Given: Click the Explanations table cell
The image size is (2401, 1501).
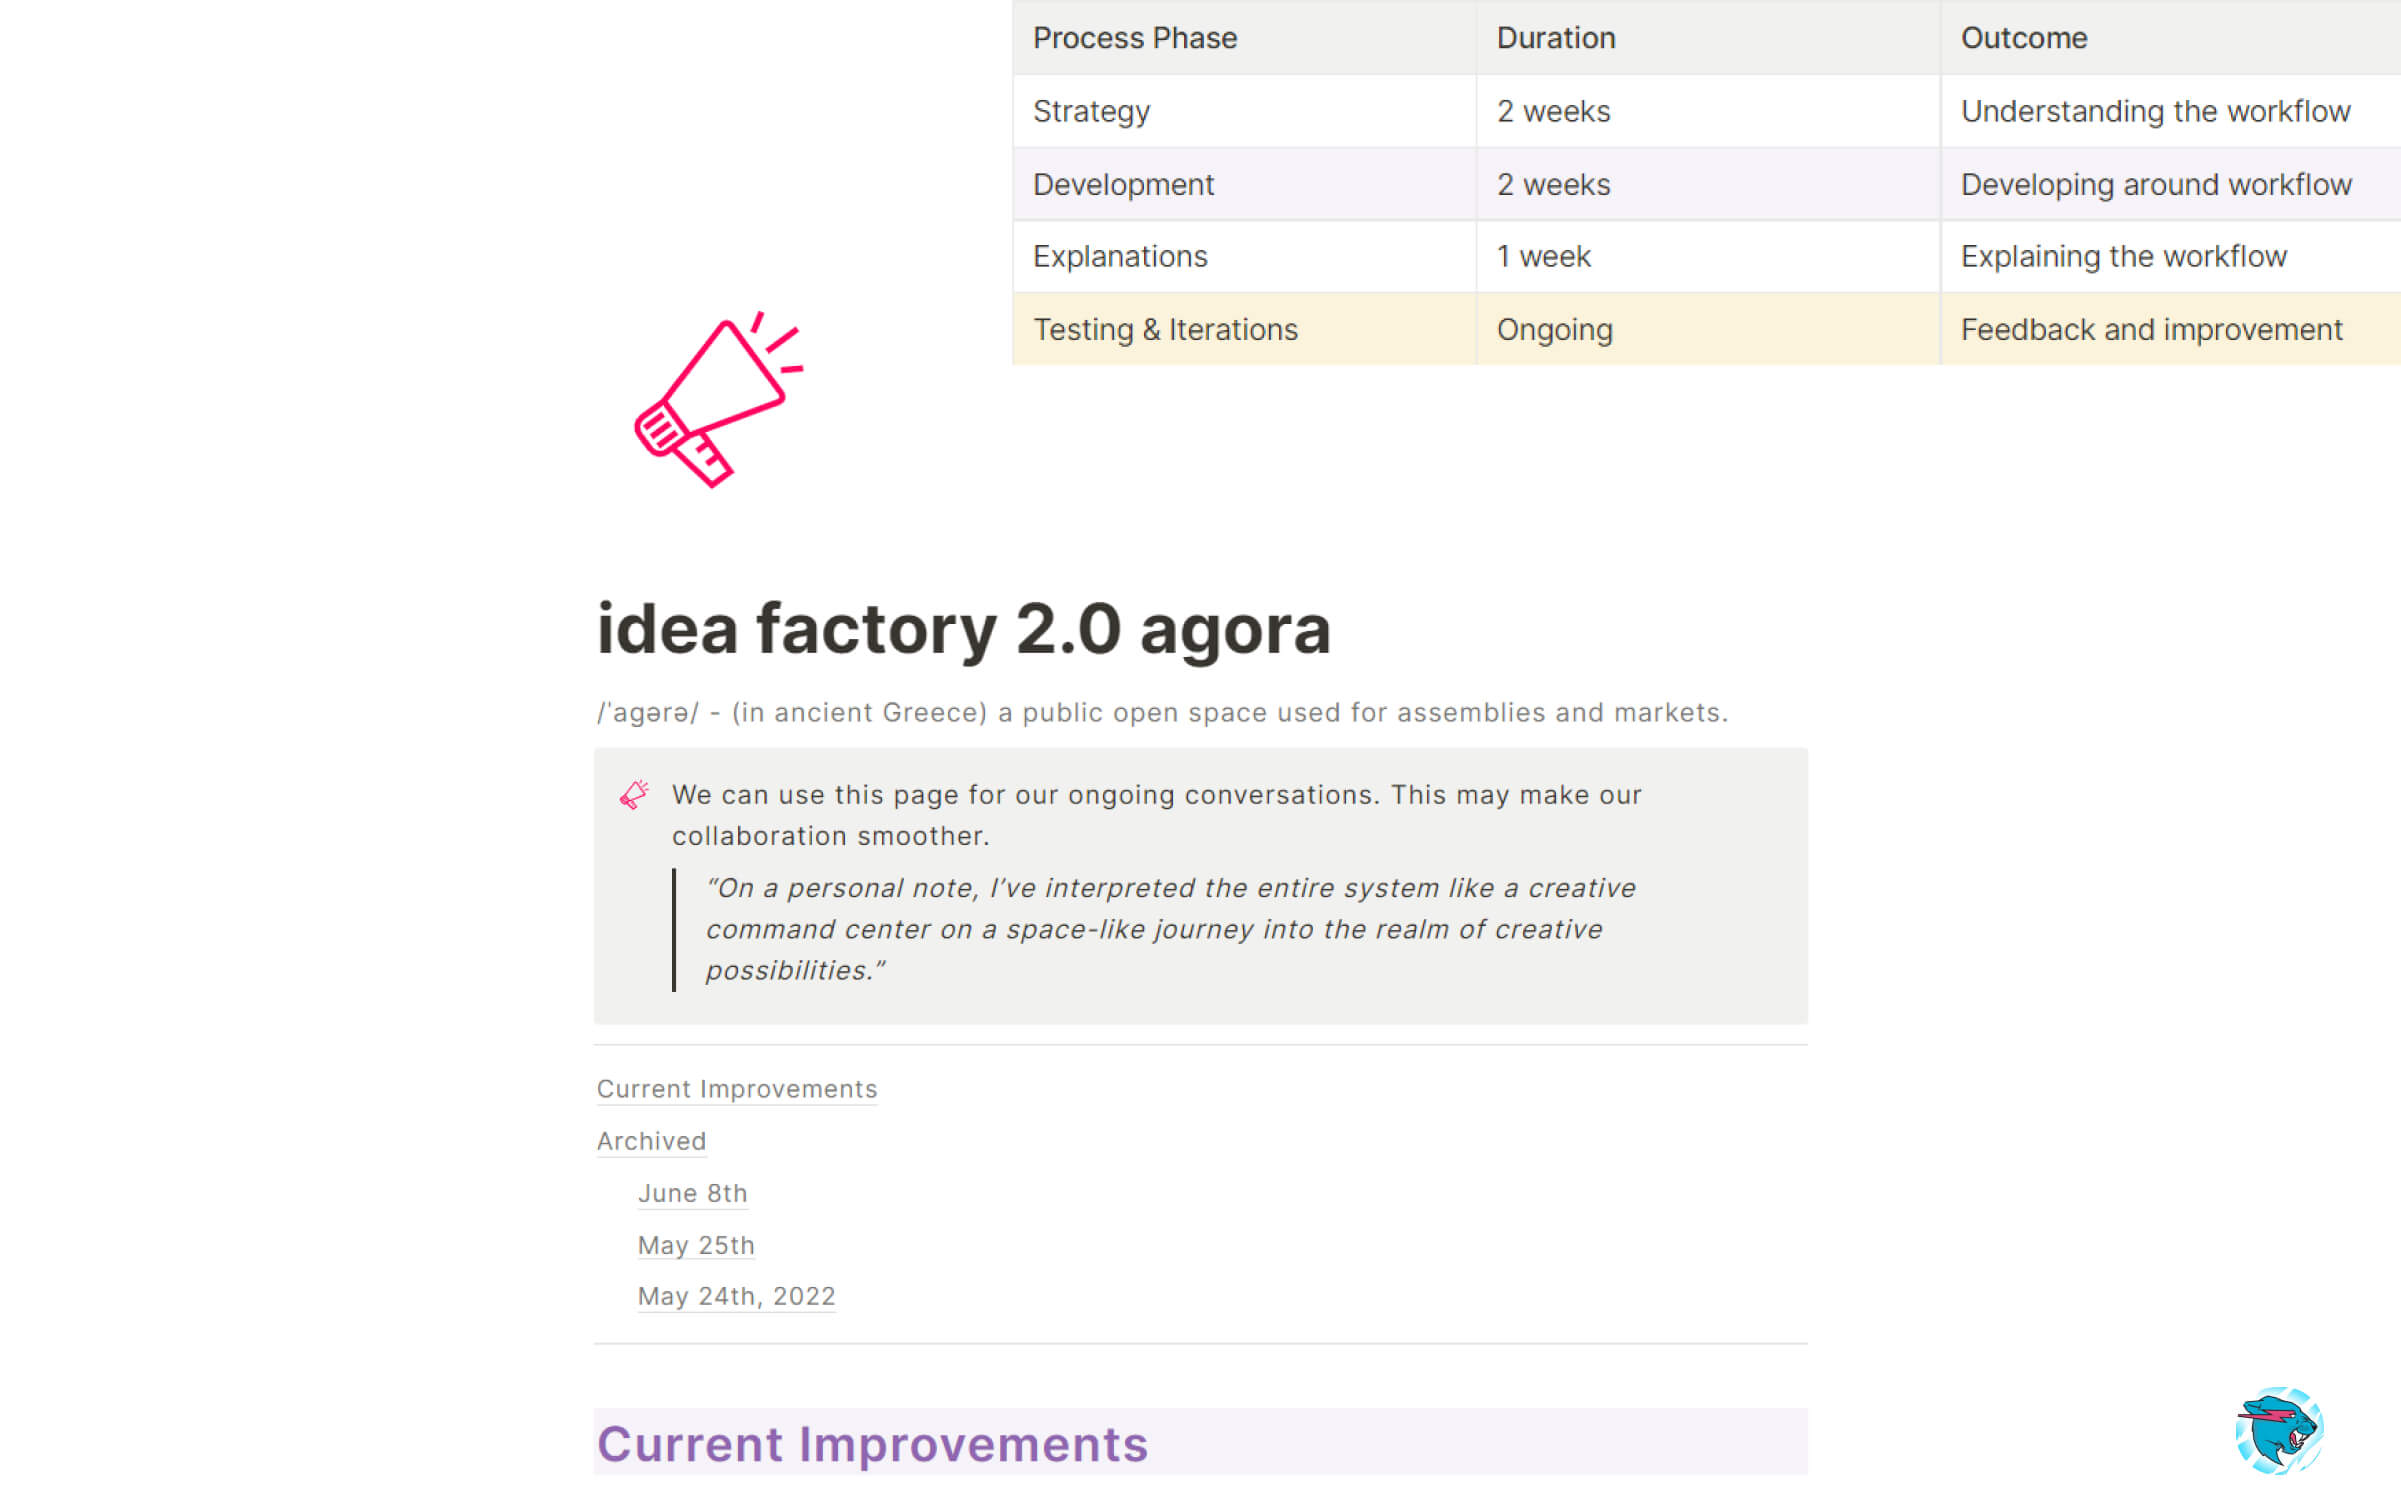Looking at the screenshot, I should [x=1120, y=257].
